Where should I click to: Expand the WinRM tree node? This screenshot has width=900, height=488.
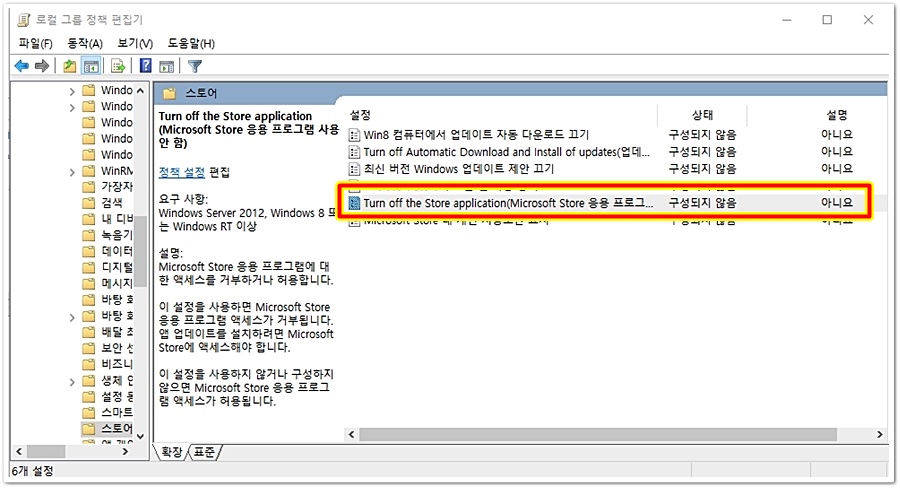point(72,172)
